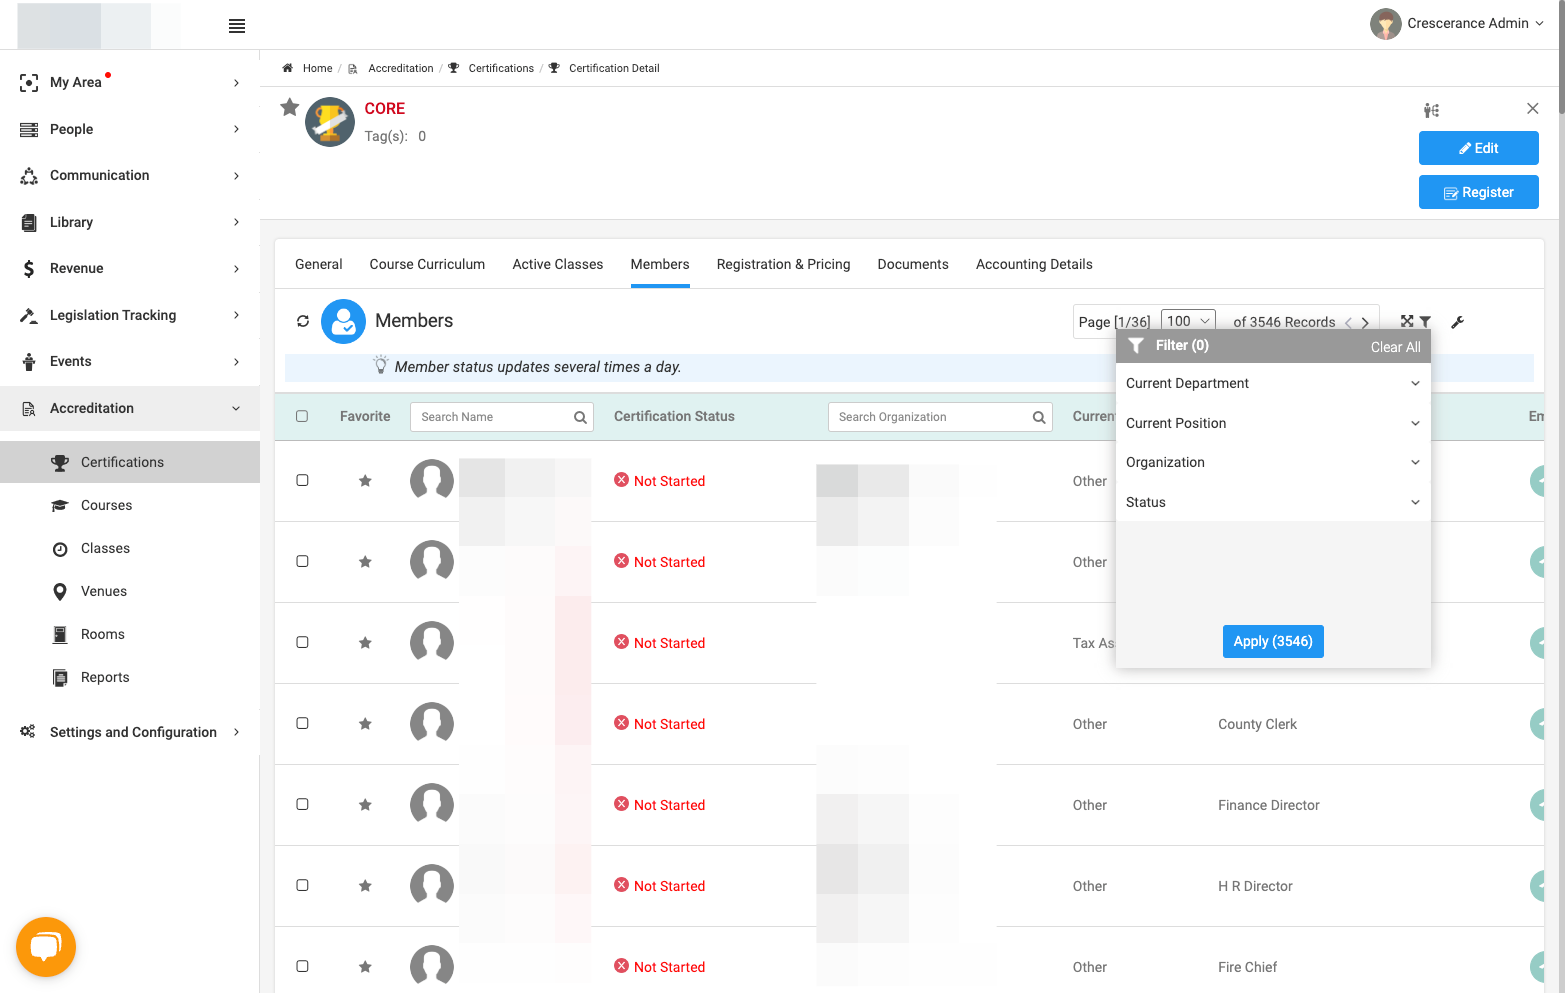
Task: Go to the previous page of records
Action: [1349, 322]
